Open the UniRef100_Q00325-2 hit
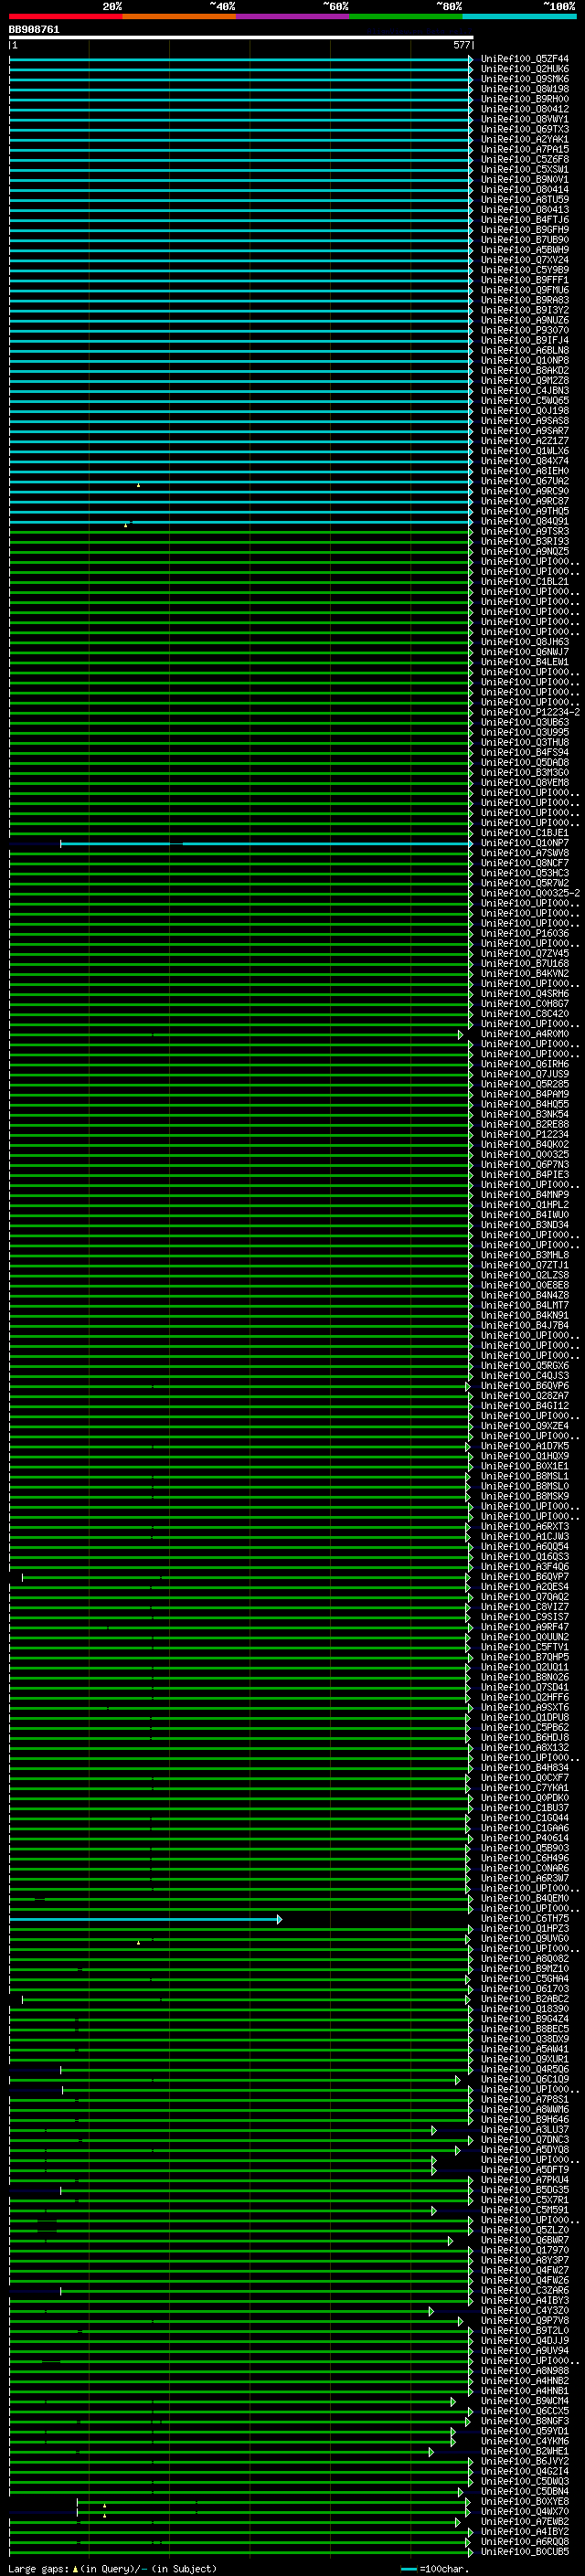Screen dimensions: 585x2576 point(530,893)
